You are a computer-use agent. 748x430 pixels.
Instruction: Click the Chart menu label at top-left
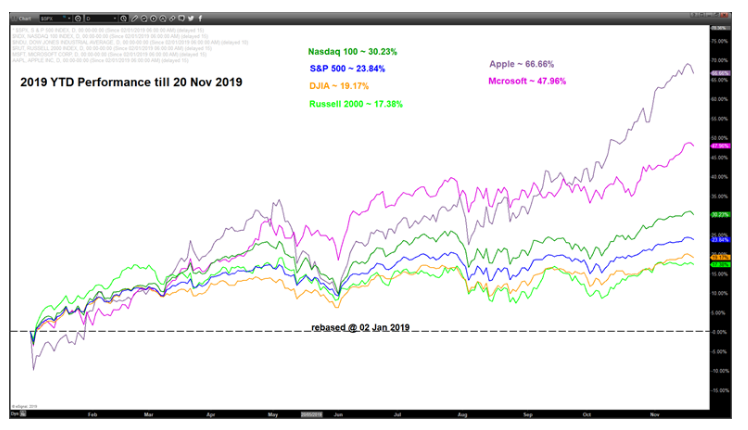click(25, 19)
